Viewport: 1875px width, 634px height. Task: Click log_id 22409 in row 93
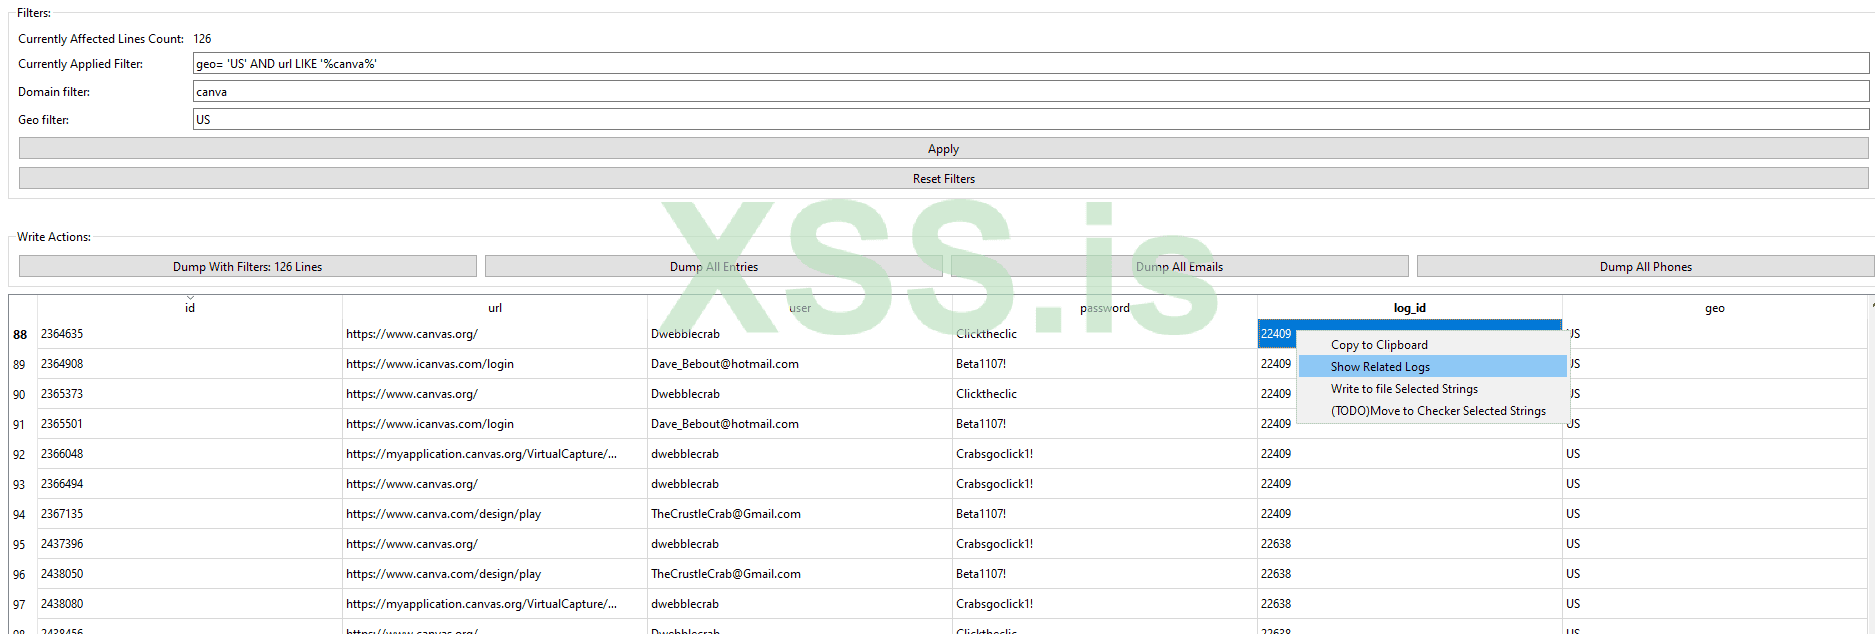click(x=1410, y=484)
